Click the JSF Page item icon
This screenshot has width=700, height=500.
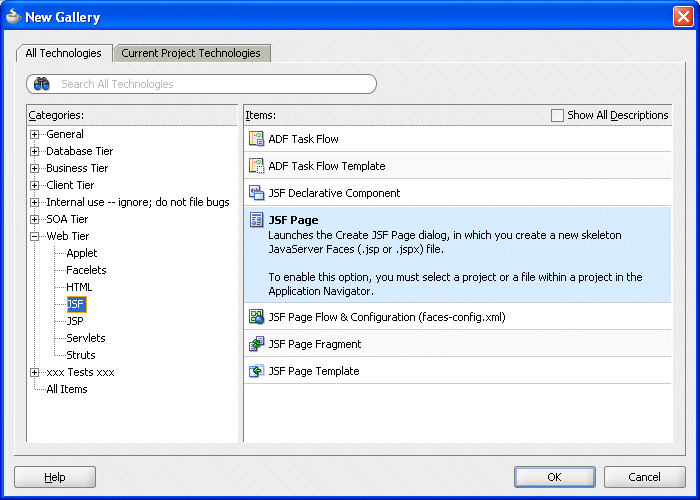(x=256, y=220)
